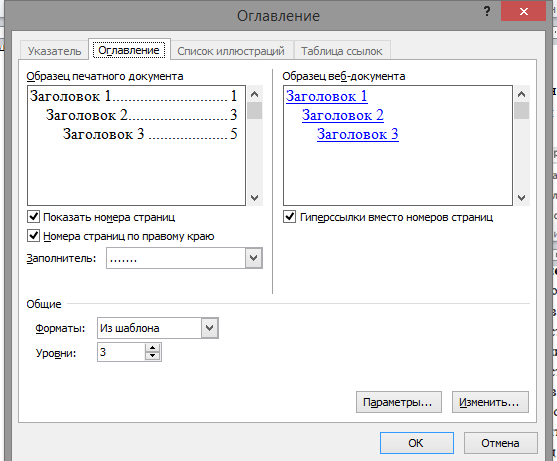Screen dimensions: 557x461
Task: Cancel with the Отмена button
Action: (x=501, y=443)
